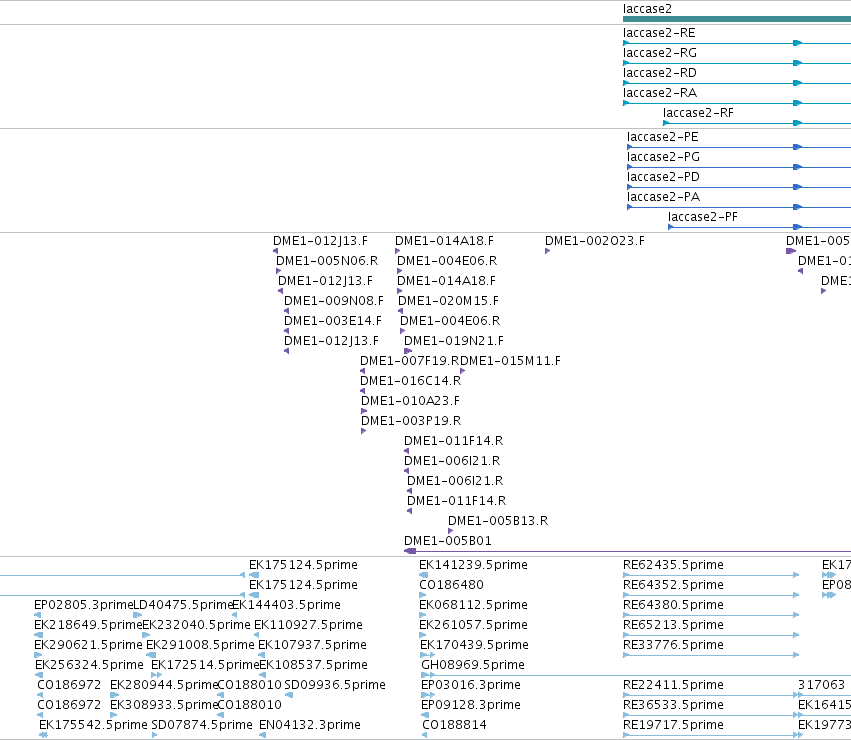
Task: Select the EP09128.3prime label
Action: pyautogui.click(x=471, y=705)
